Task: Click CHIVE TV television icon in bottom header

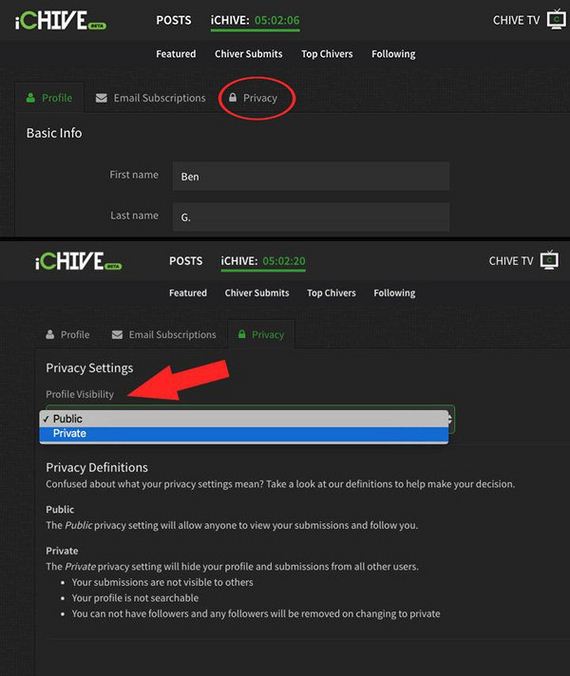Action: point(550,260)
